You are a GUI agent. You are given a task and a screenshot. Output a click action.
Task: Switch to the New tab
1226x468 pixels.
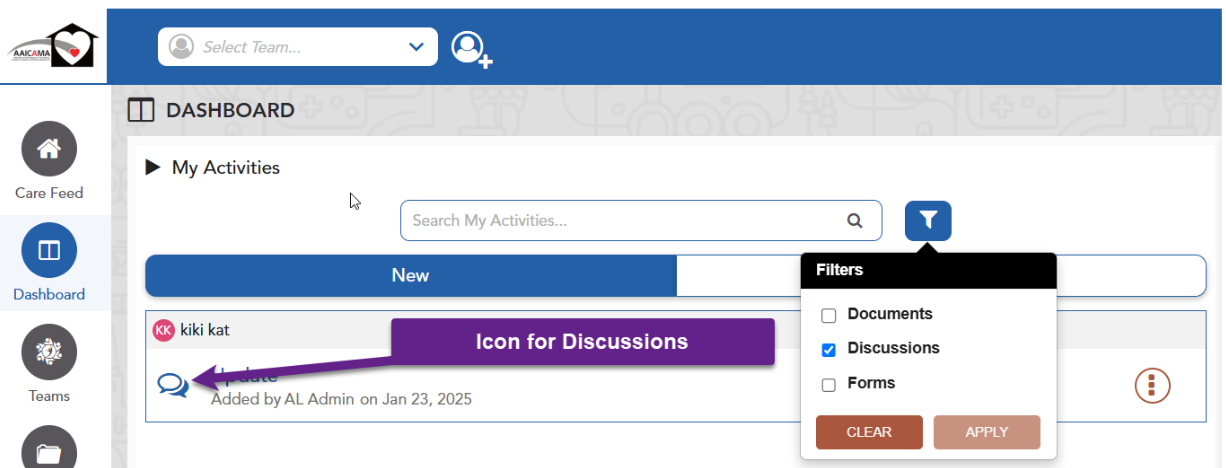(410, 276)
